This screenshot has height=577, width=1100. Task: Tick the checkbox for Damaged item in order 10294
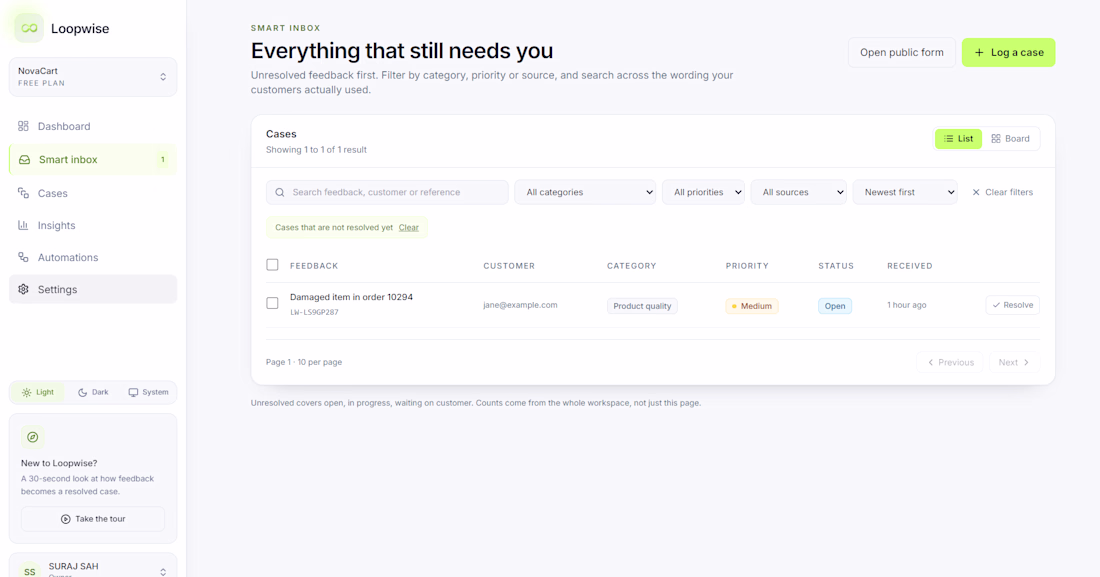(x=272, y=303)
